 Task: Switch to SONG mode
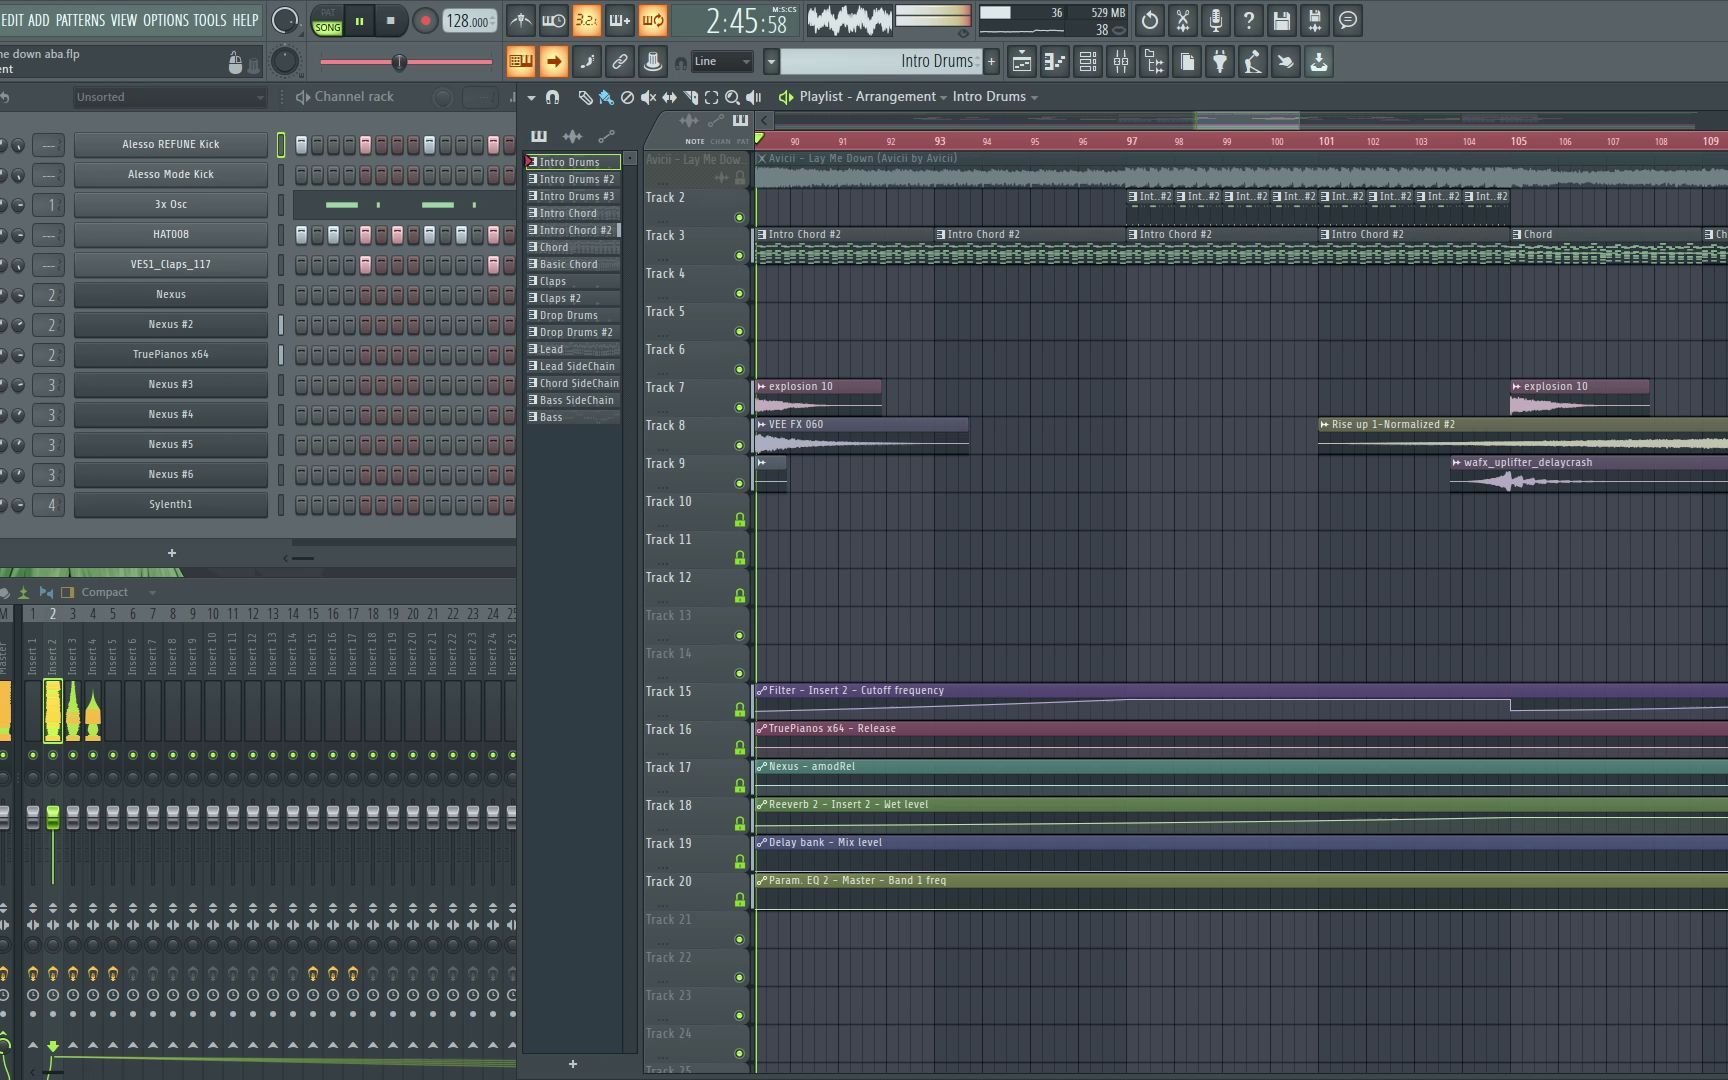click(327, 27)
